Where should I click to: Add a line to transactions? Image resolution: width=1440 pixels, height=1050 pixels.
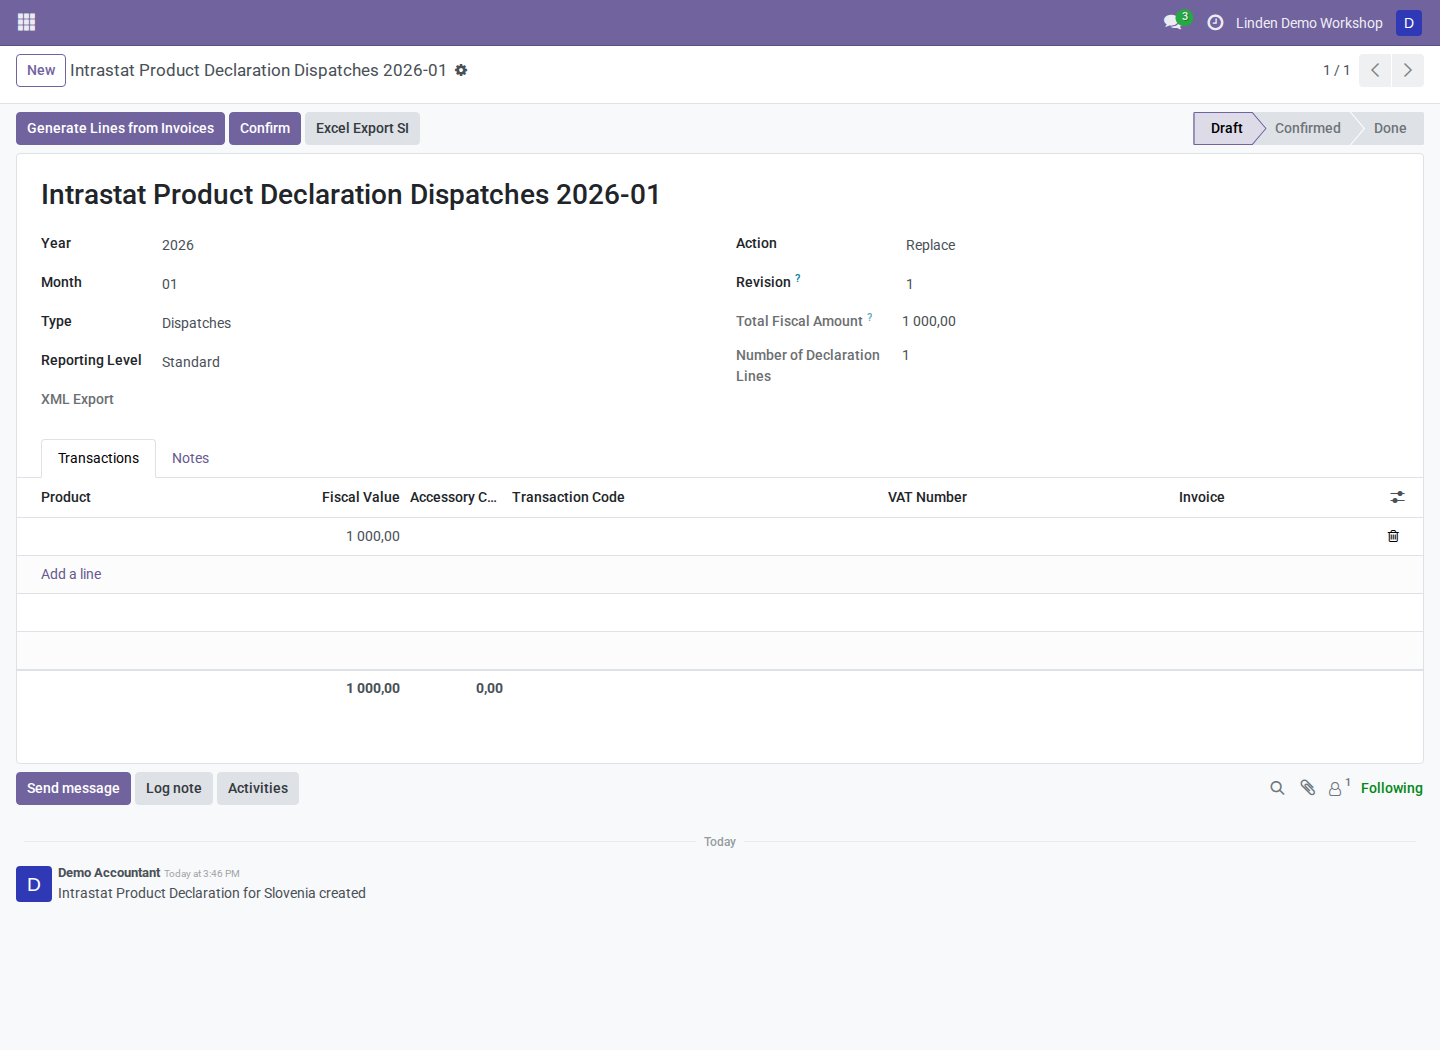71,574
